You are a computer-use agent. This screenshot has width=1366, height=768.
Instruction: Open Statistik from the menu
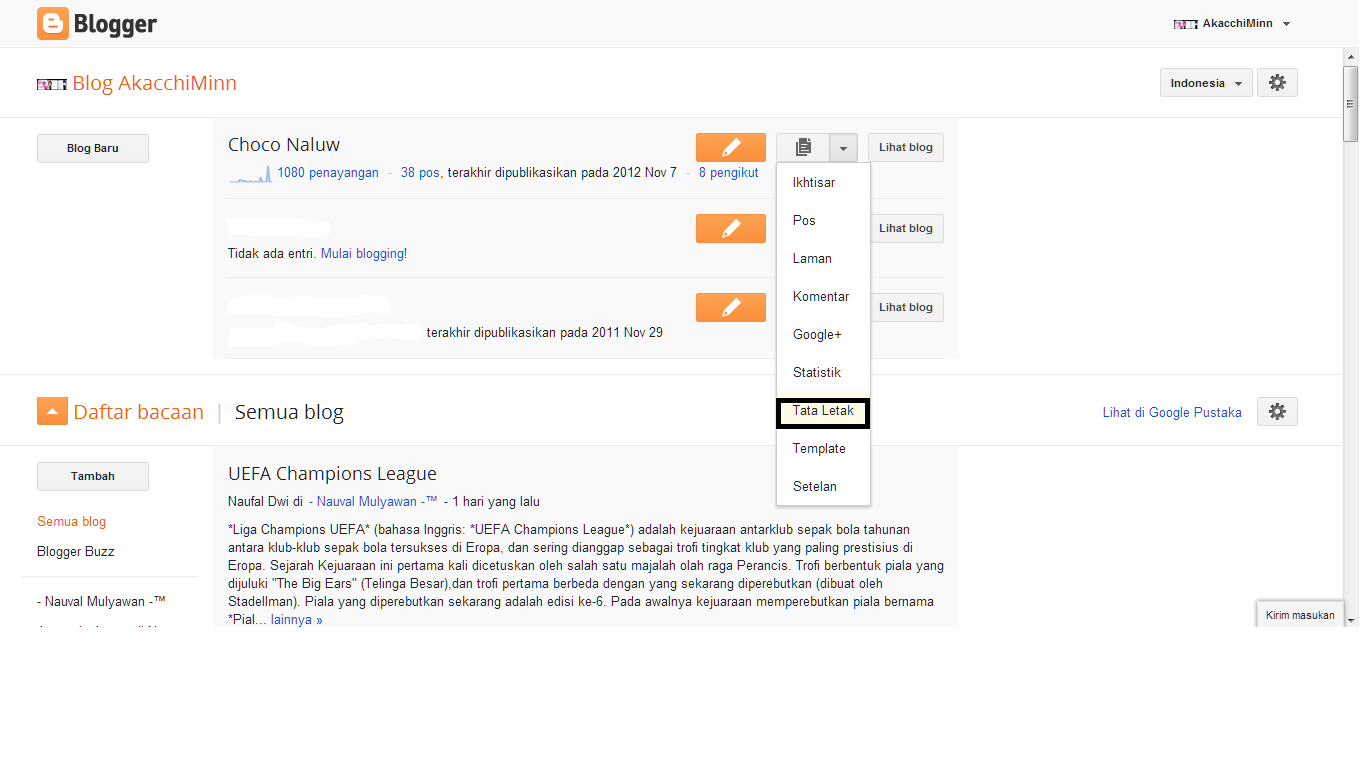coord(823,373)
